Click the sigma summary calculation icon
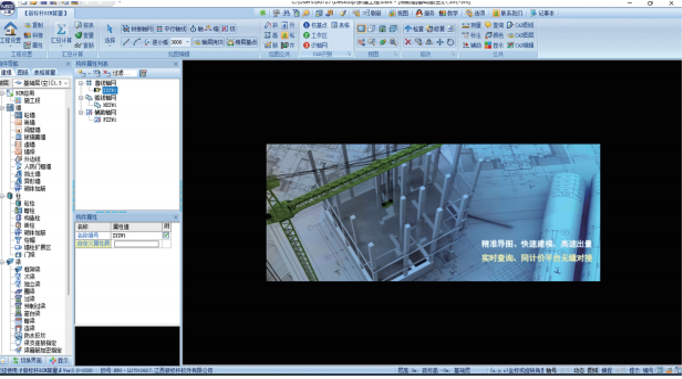The height and width of the screenshot is (379, 682). (x=61, y=29)
